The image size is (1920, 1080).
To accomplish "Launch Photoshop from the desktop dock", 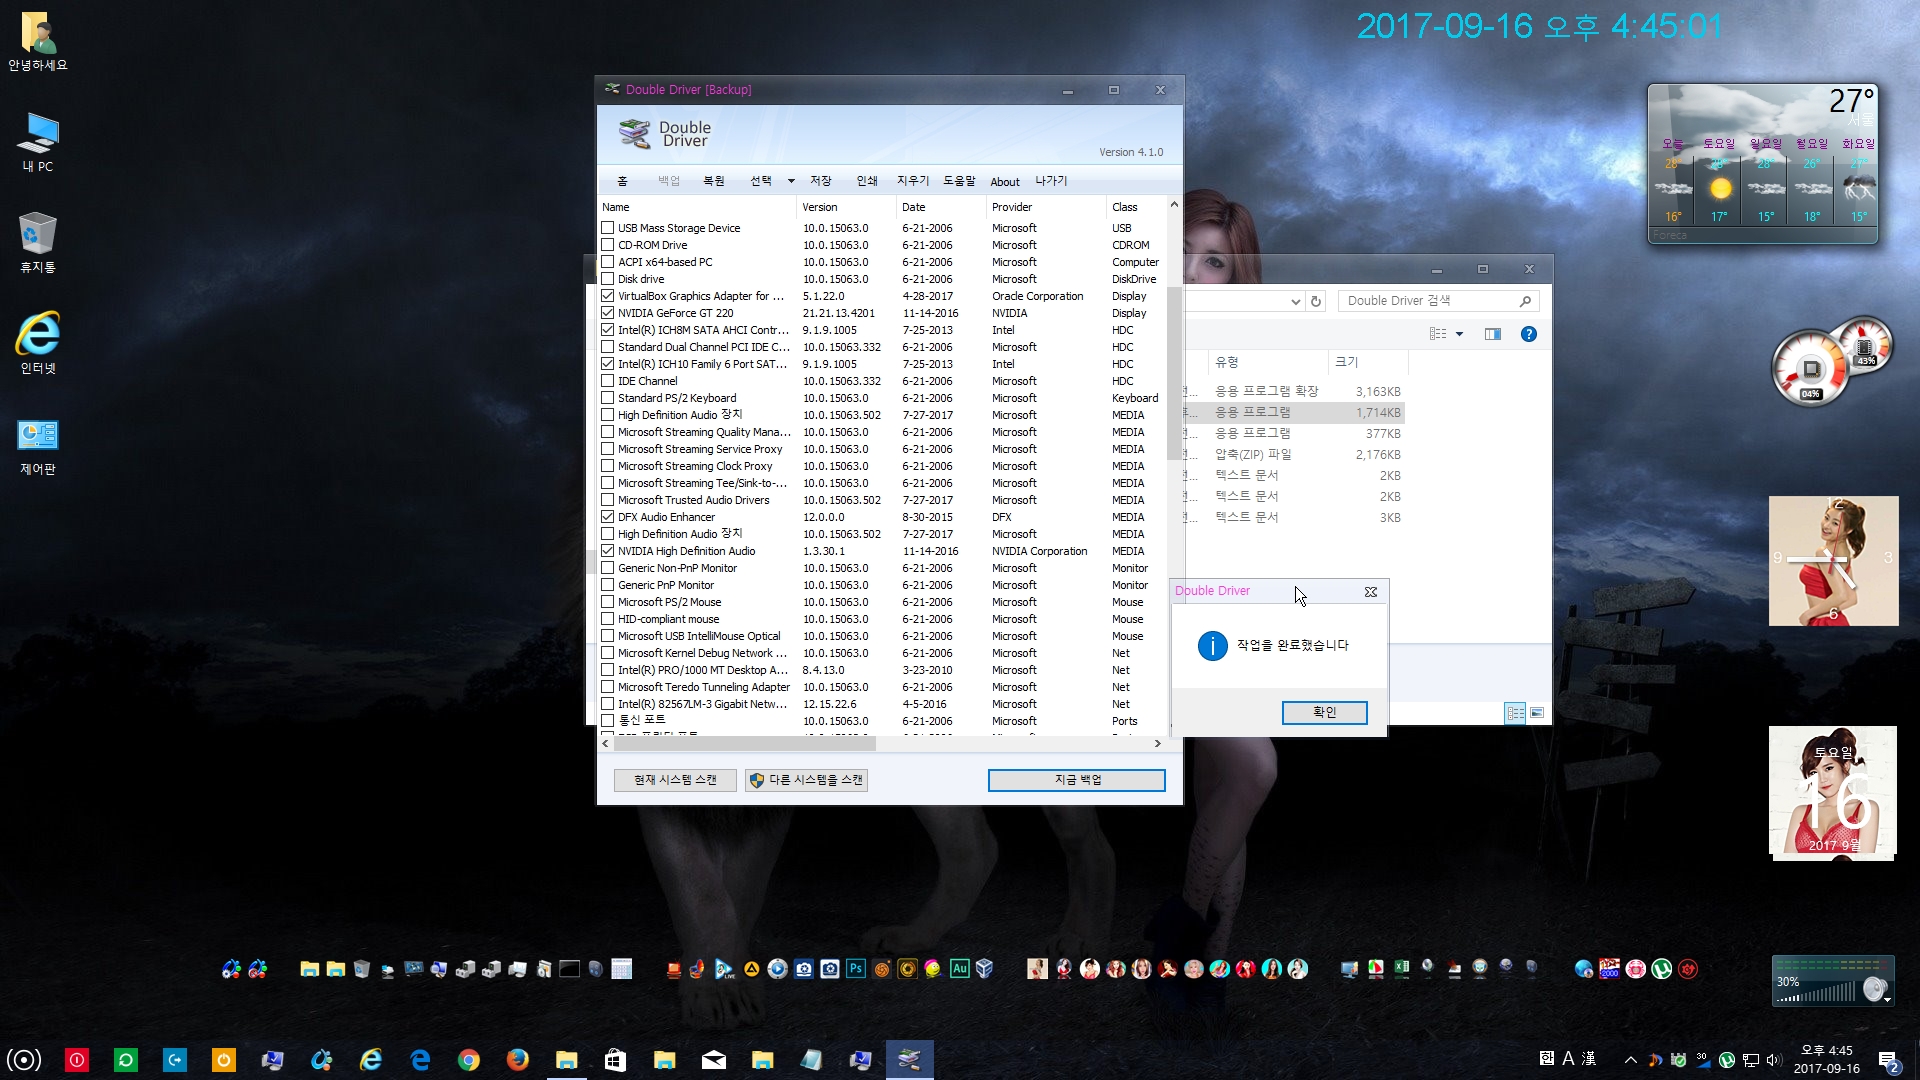I will [856, 968].
